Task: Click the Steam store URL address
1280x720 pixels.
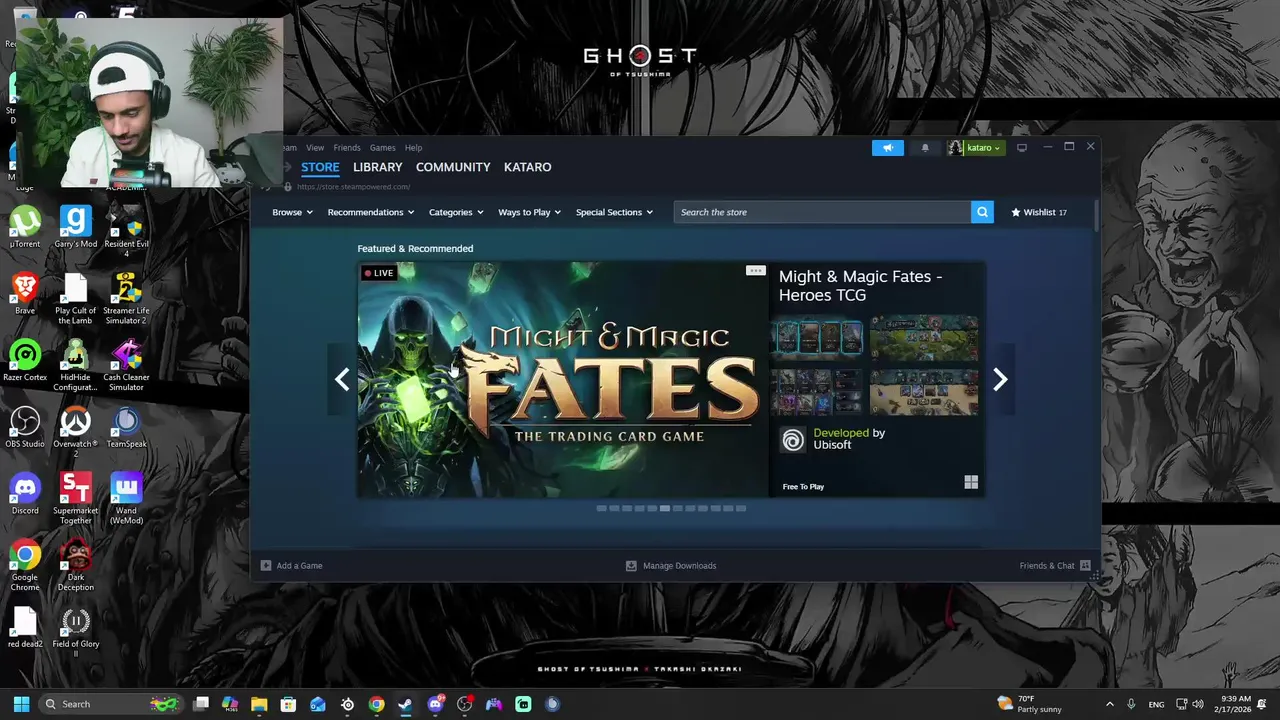Action: point(353,187)
